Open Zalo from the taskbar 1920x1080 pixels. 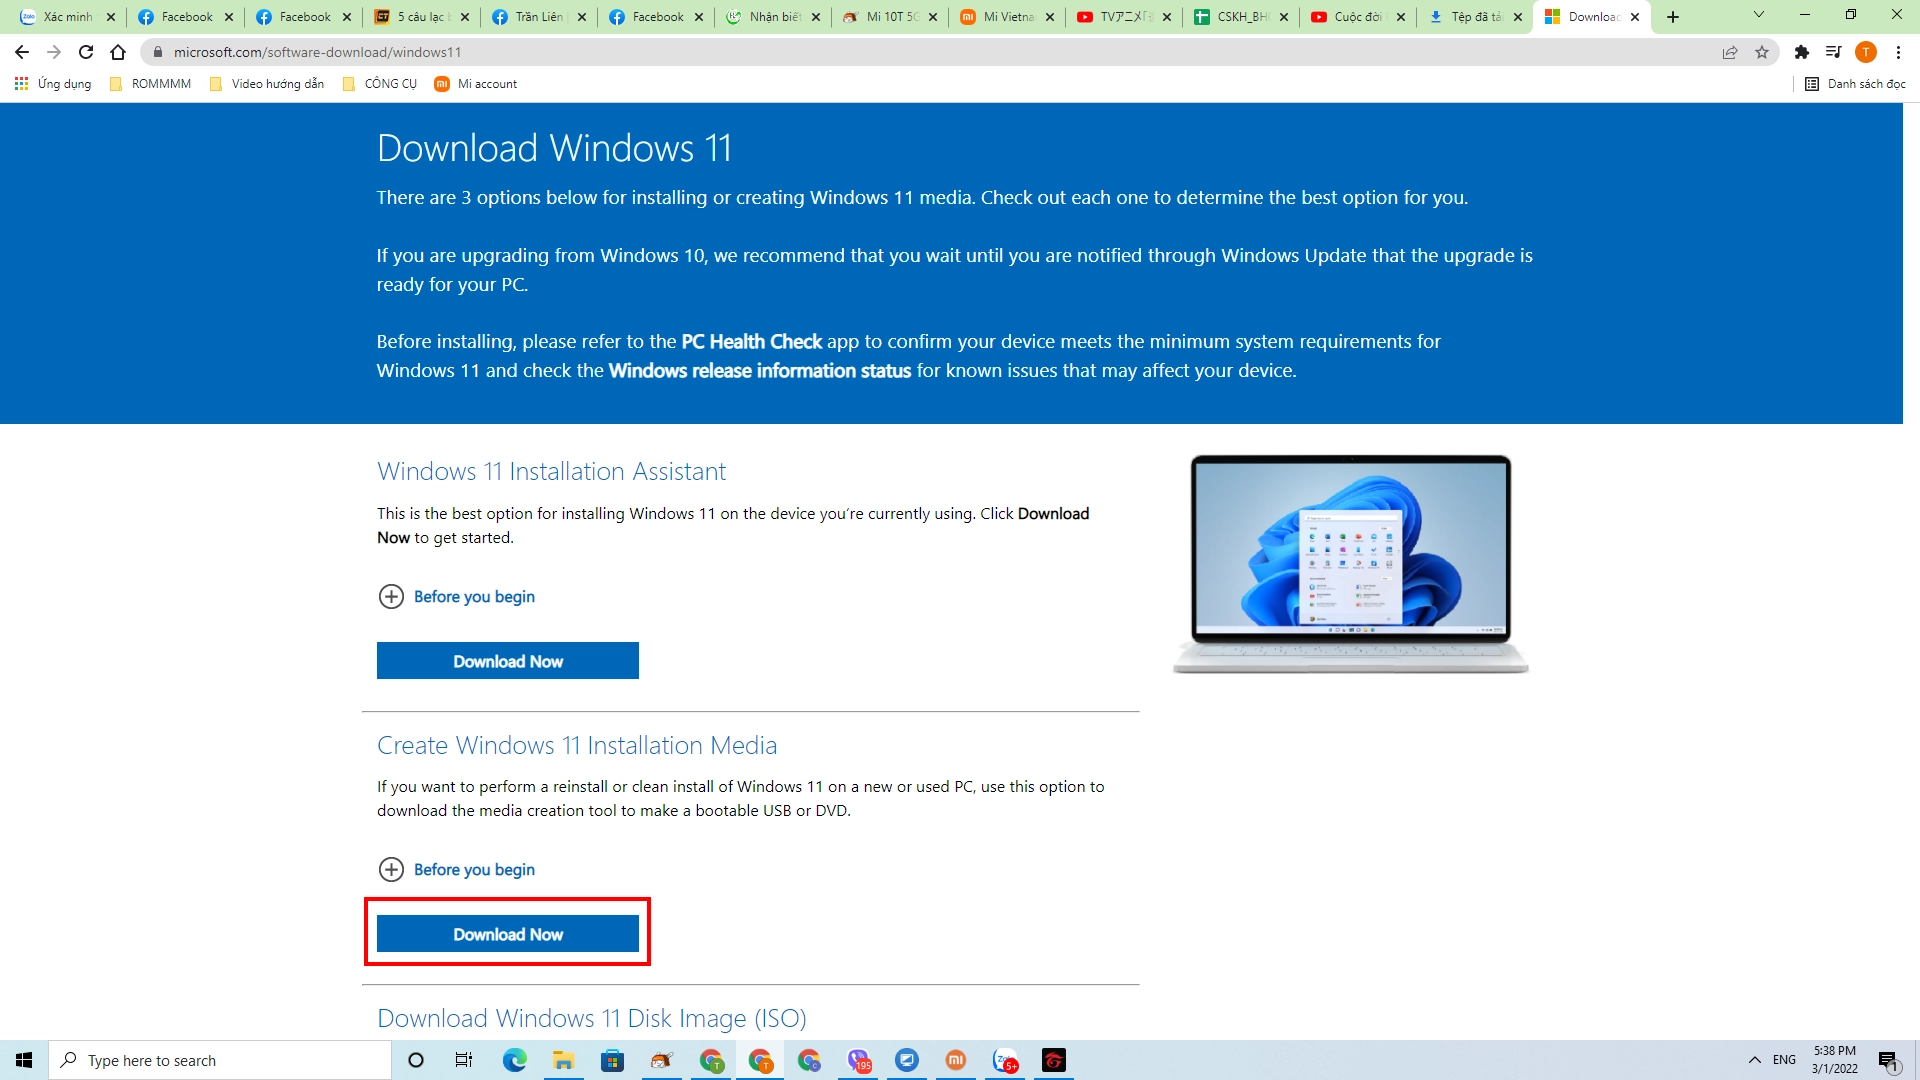click(x=1005, y=1060)
